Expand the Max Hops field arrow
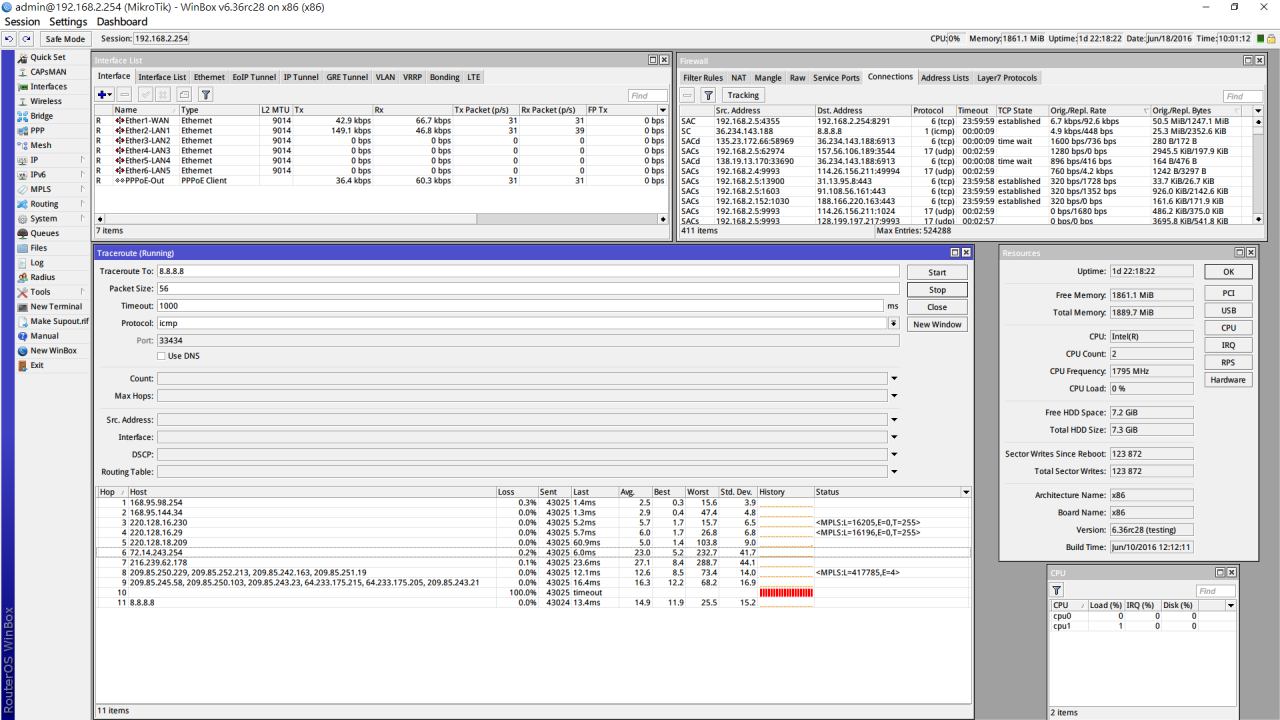Viewport: 1280px width, 720px height. click(x=894, y=396)
